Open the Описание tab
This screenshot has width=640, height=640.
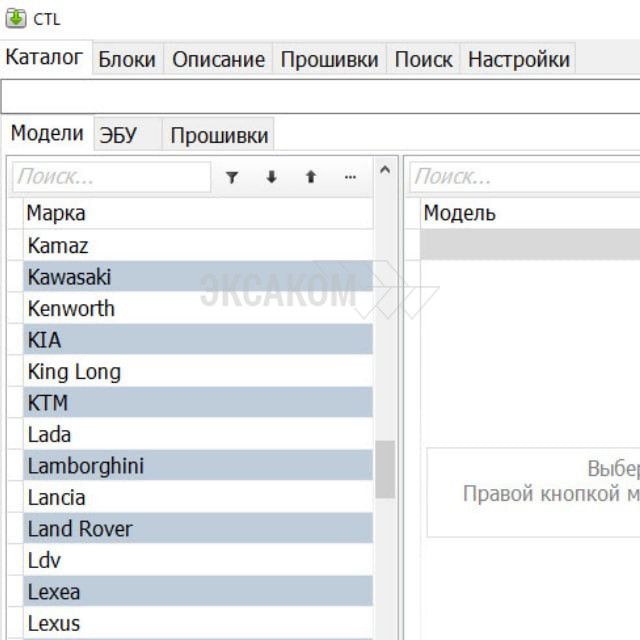tap(218, 59)
